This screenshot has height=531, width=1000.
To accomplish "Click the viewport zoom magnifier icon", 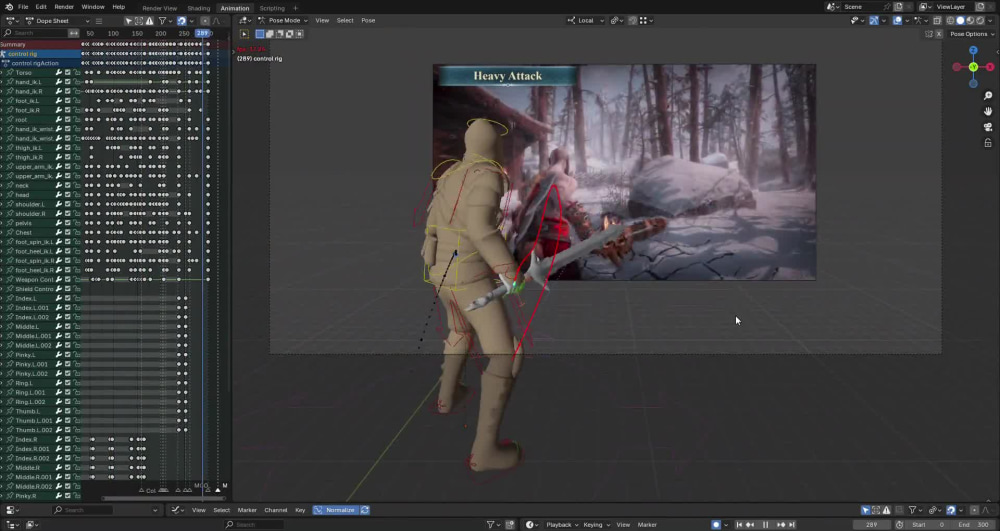I will pyautogui.click(x=988, y=96).
